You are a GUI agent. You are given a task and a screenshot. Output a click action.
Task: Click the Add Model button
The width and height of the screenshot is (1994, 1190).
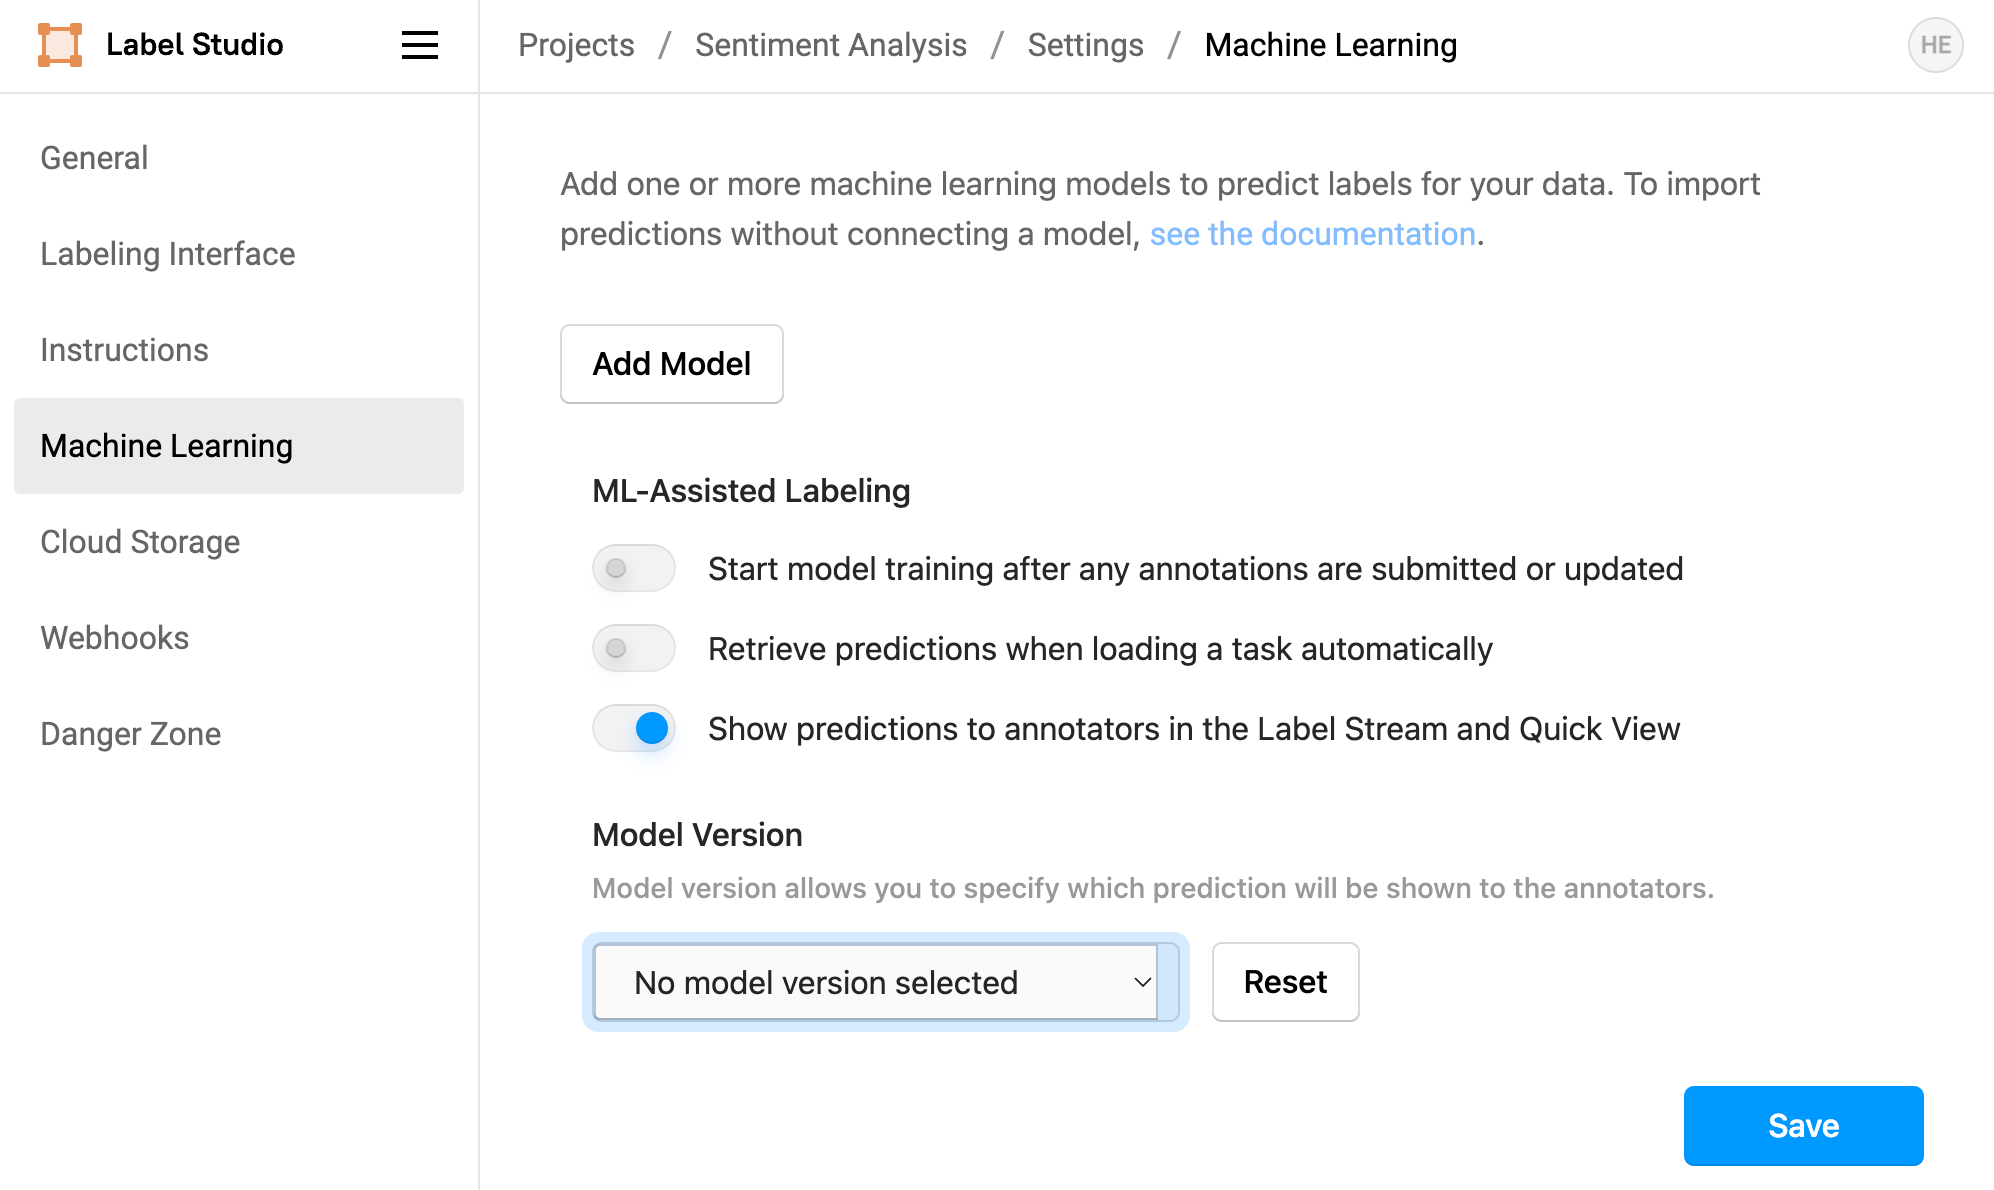pos(672,364)
